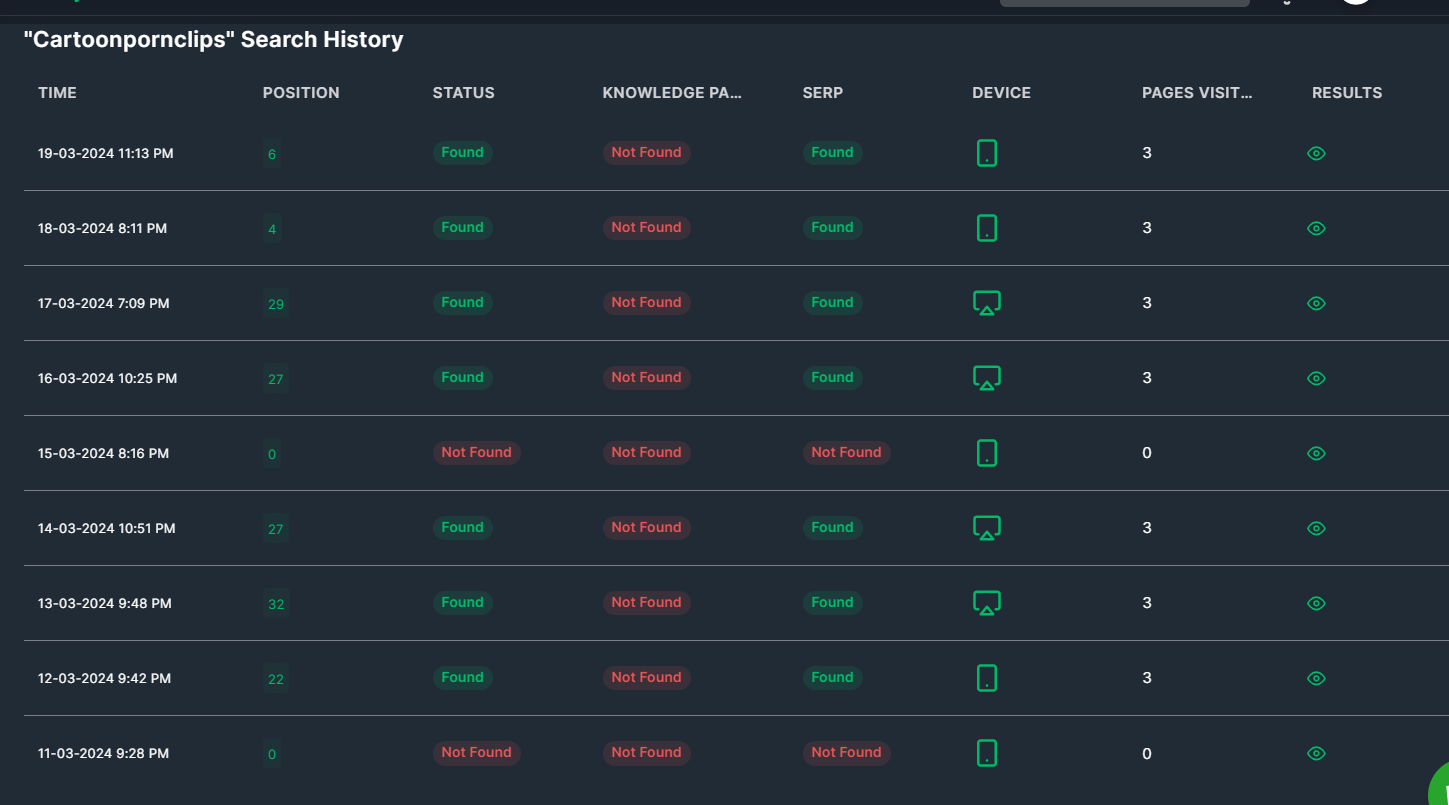View results for 13-03-2024 9:48 PM search

[x=1316, y=603]
